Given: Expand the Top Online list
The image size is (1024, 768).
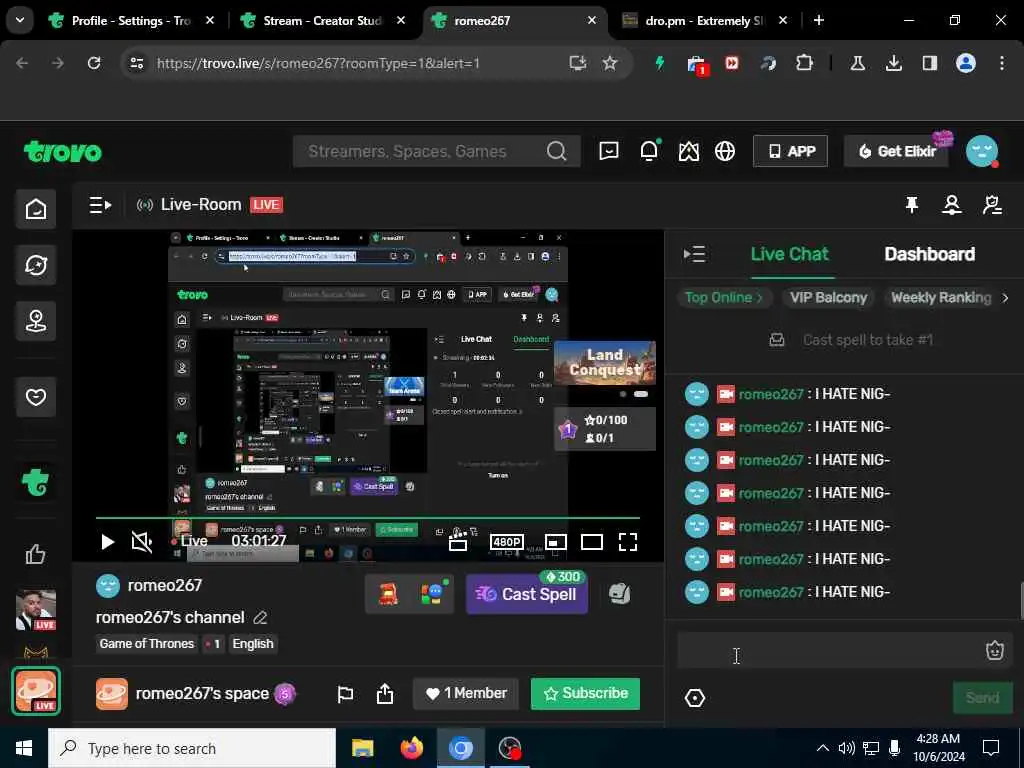Looking at the screenshot, I should point(724,298).
